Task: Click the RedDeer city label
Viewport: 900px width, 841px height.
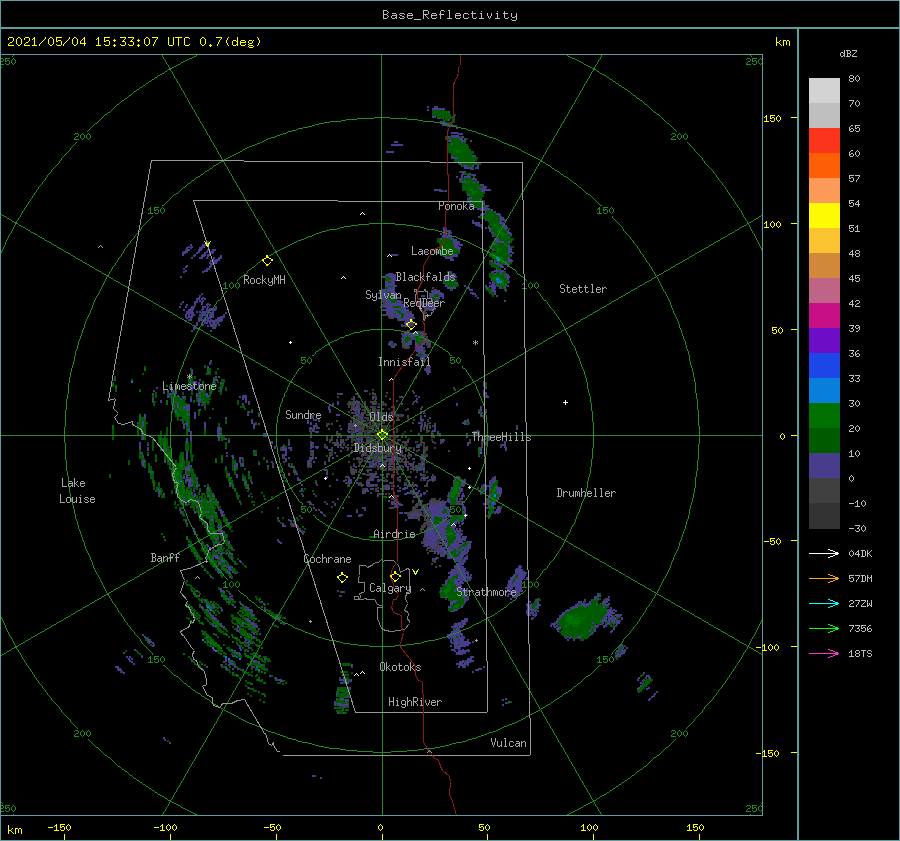Action: tap(424, 303)
